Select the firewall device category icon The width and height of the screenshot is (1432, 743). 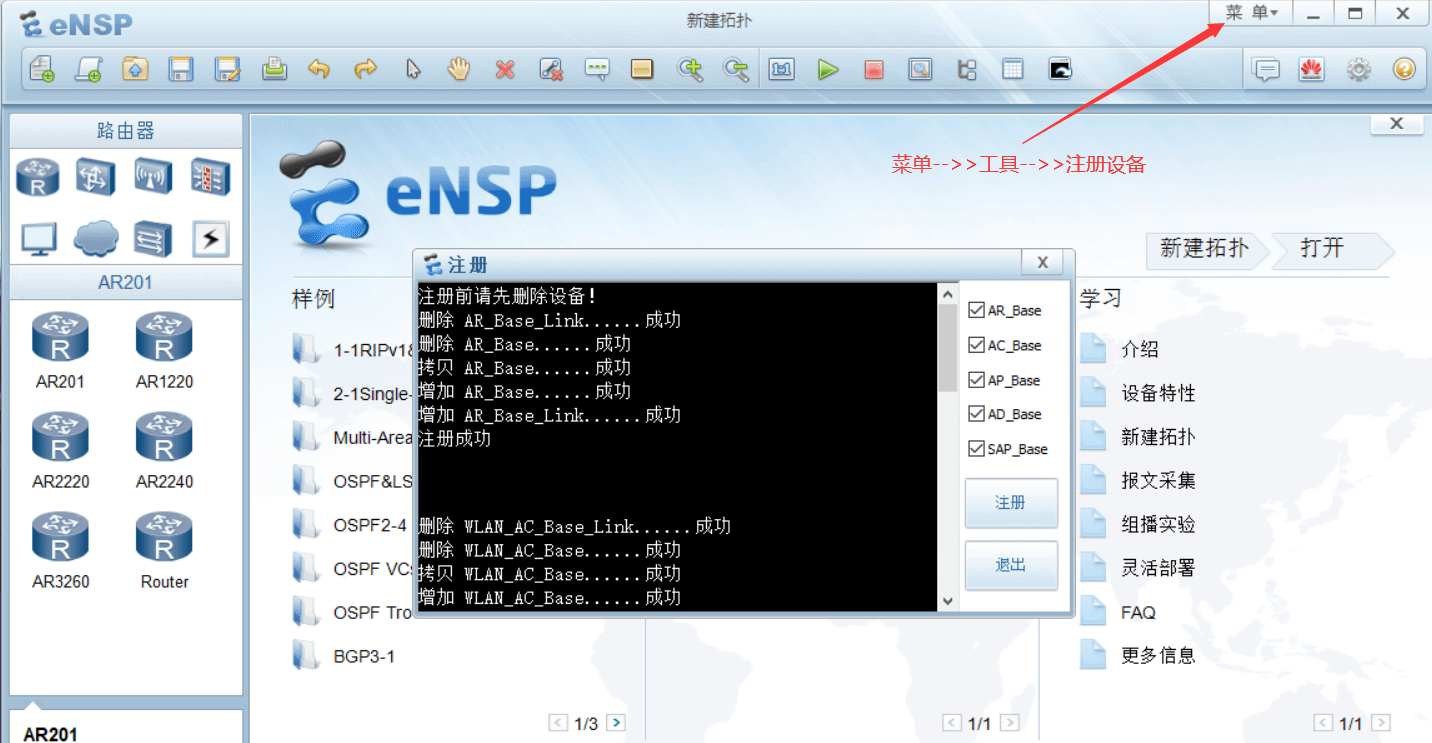tap(210, 178)
